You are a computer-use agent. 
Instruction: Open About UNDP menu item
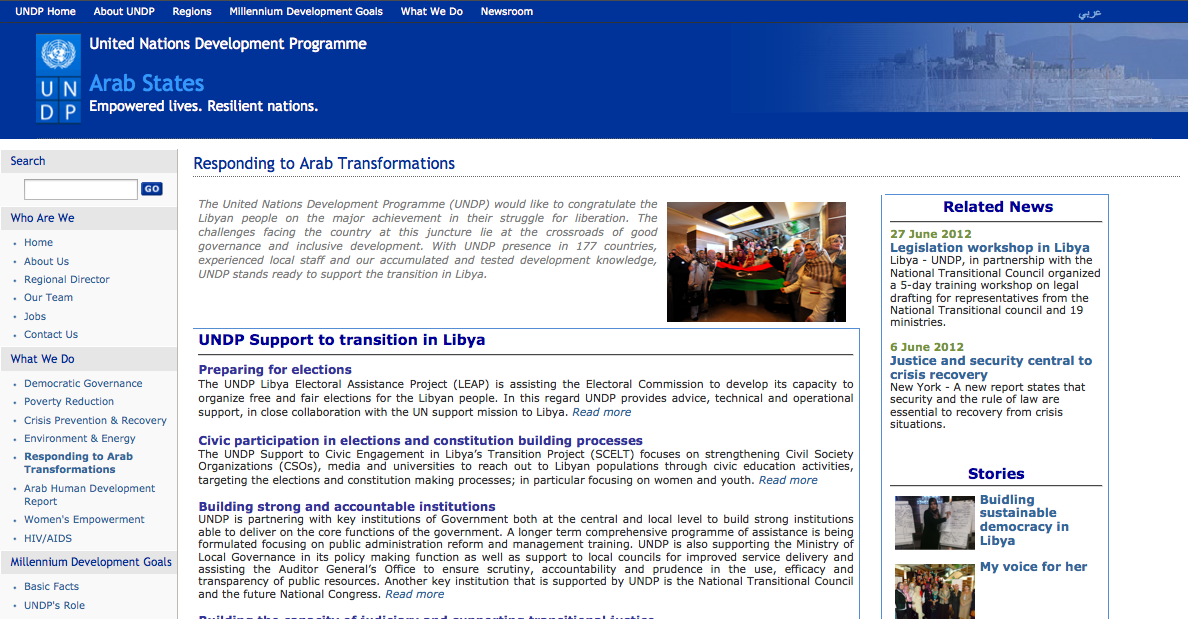[123, 11]
